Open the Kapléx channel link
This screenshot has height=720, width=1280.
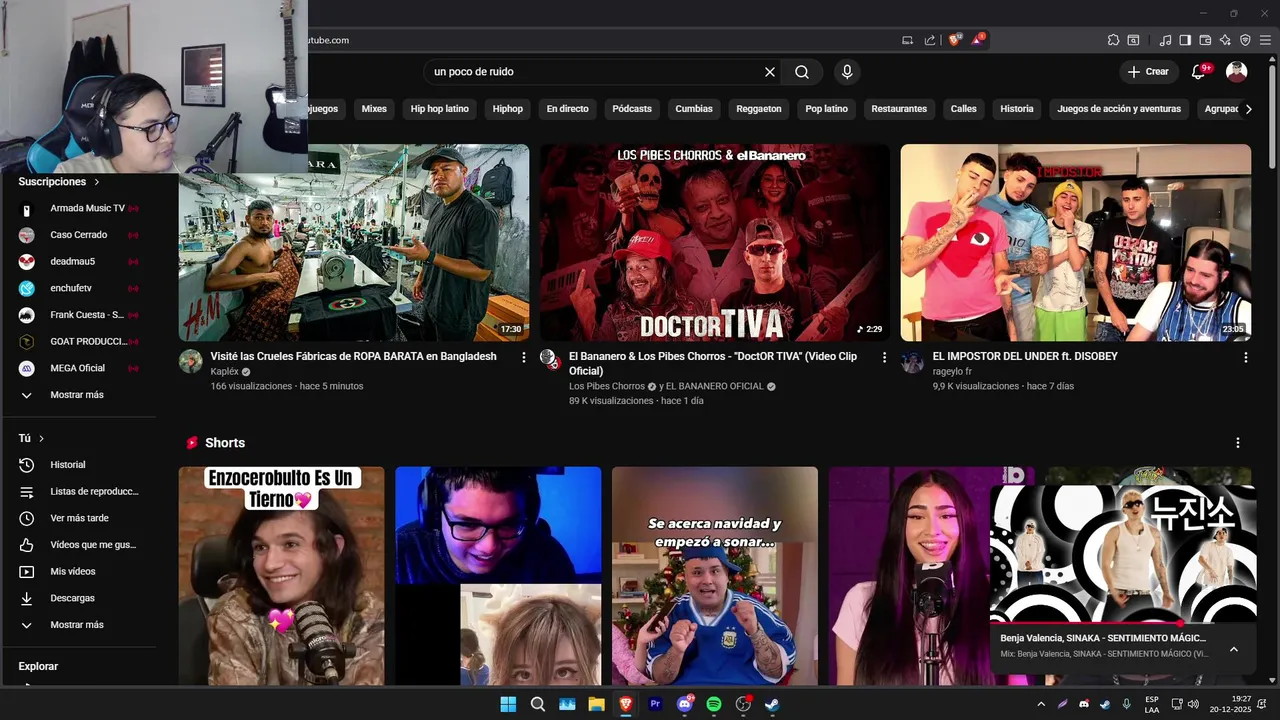(x=225, y=372)
